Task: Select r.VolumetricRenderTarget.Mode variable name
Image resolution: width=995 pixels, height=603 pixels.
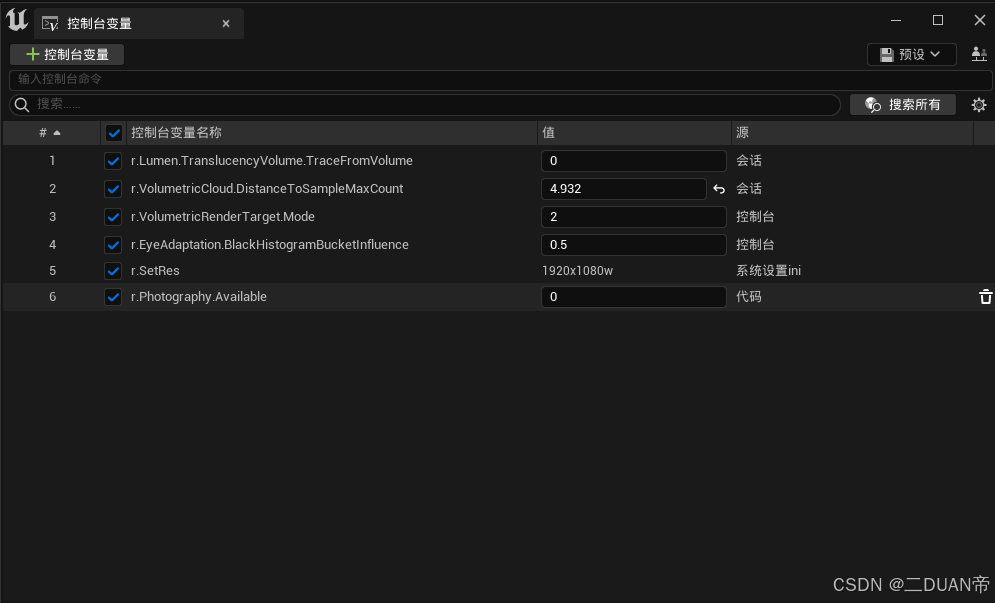Action: [x=223, y=216]
